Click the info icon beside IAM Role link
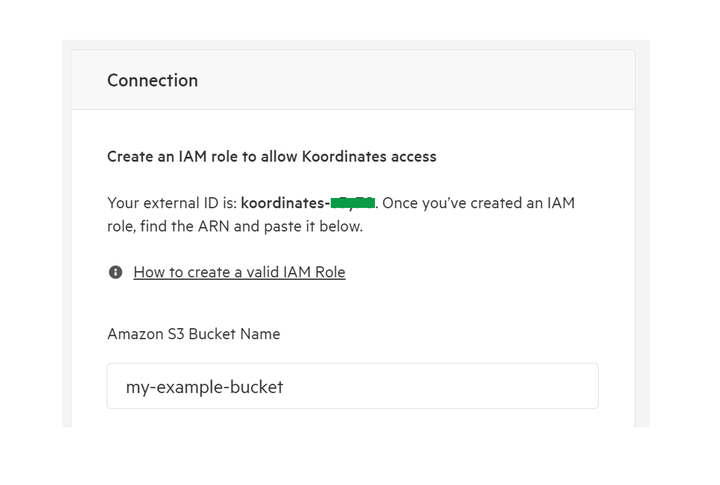The image size is (720, 485). [x=115, y=272]
